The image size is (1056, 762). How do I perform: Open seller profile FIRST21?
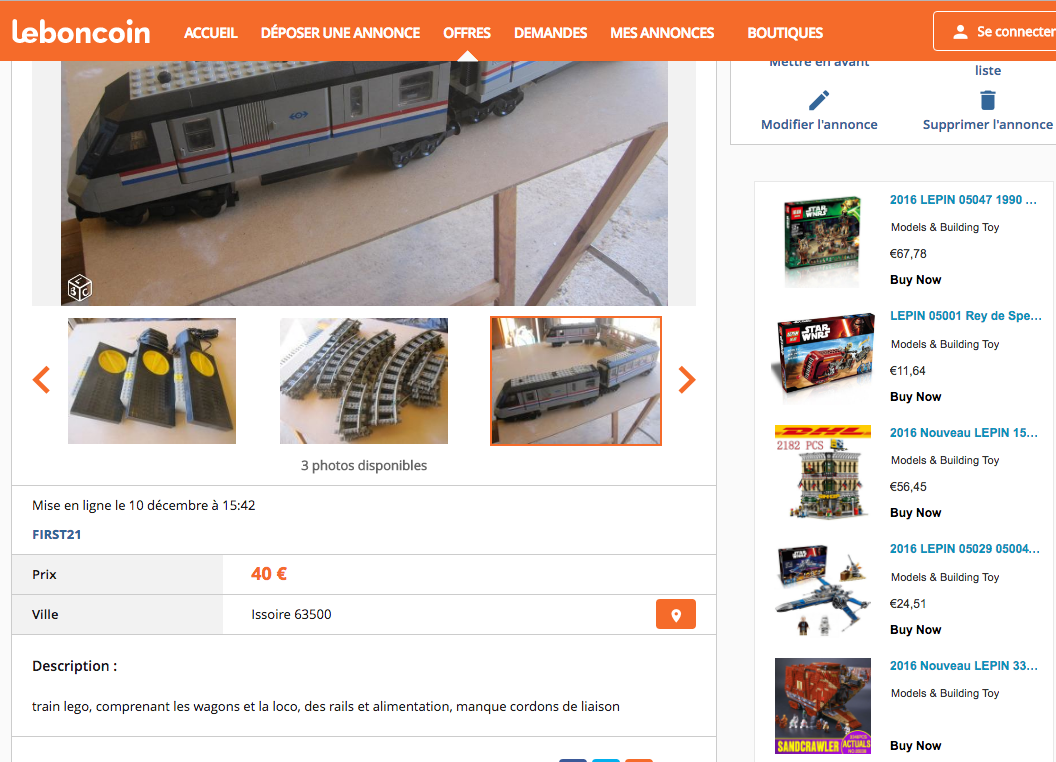click(57, 534)
